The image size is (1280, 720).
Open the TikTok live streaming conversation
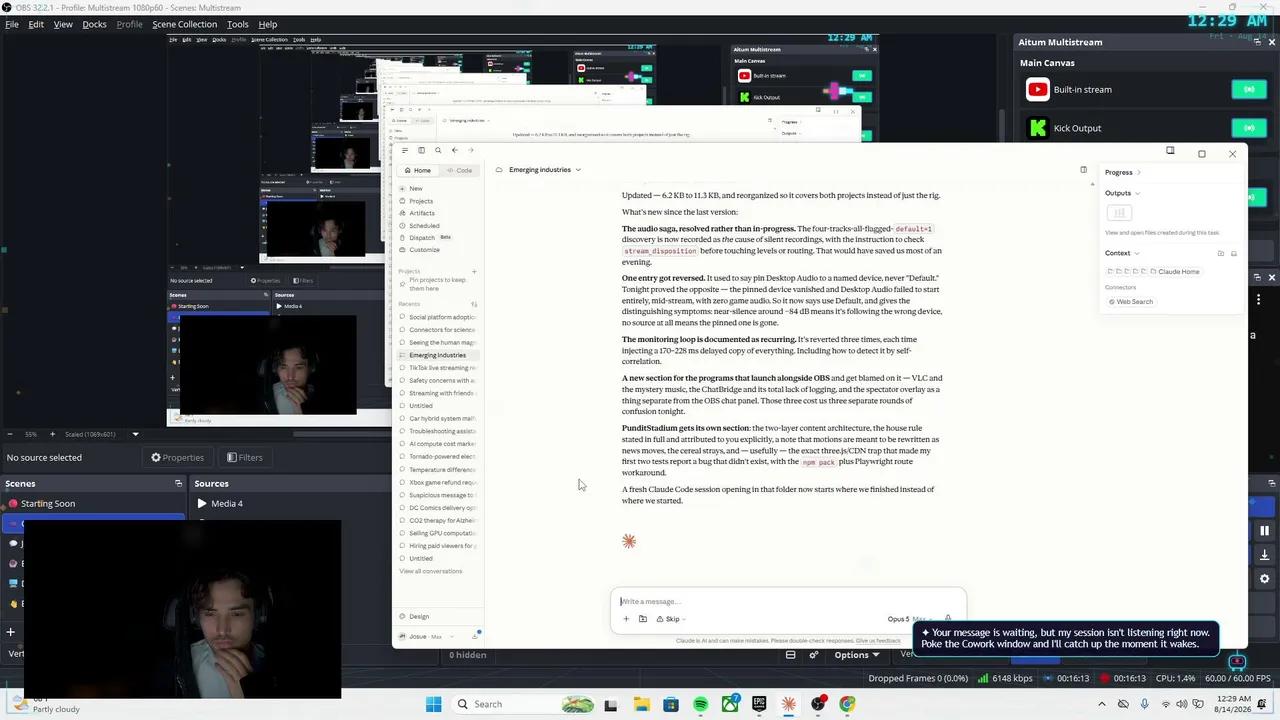click(x=437, y=368)
